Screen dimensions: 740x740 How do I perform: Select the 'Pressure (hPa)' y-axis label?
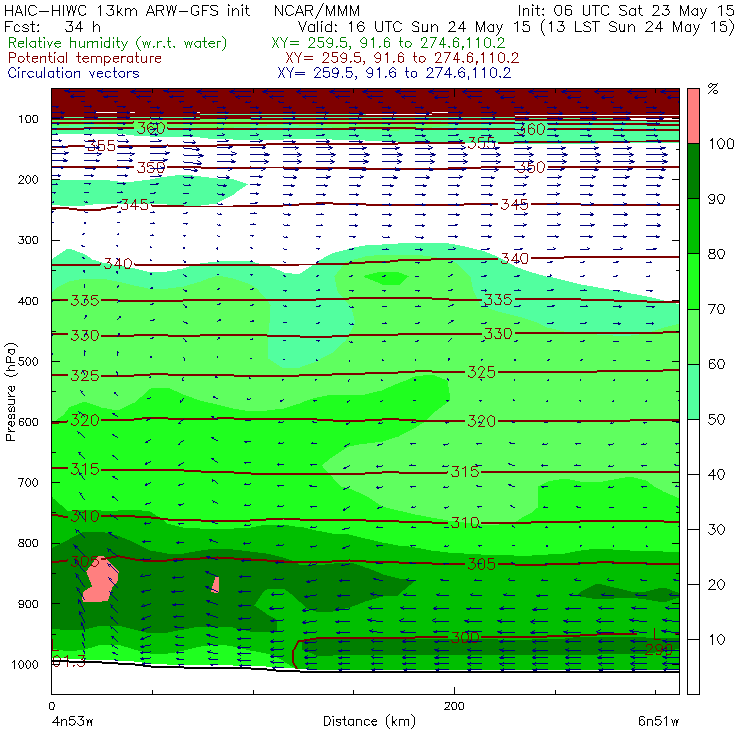(11, 392)
